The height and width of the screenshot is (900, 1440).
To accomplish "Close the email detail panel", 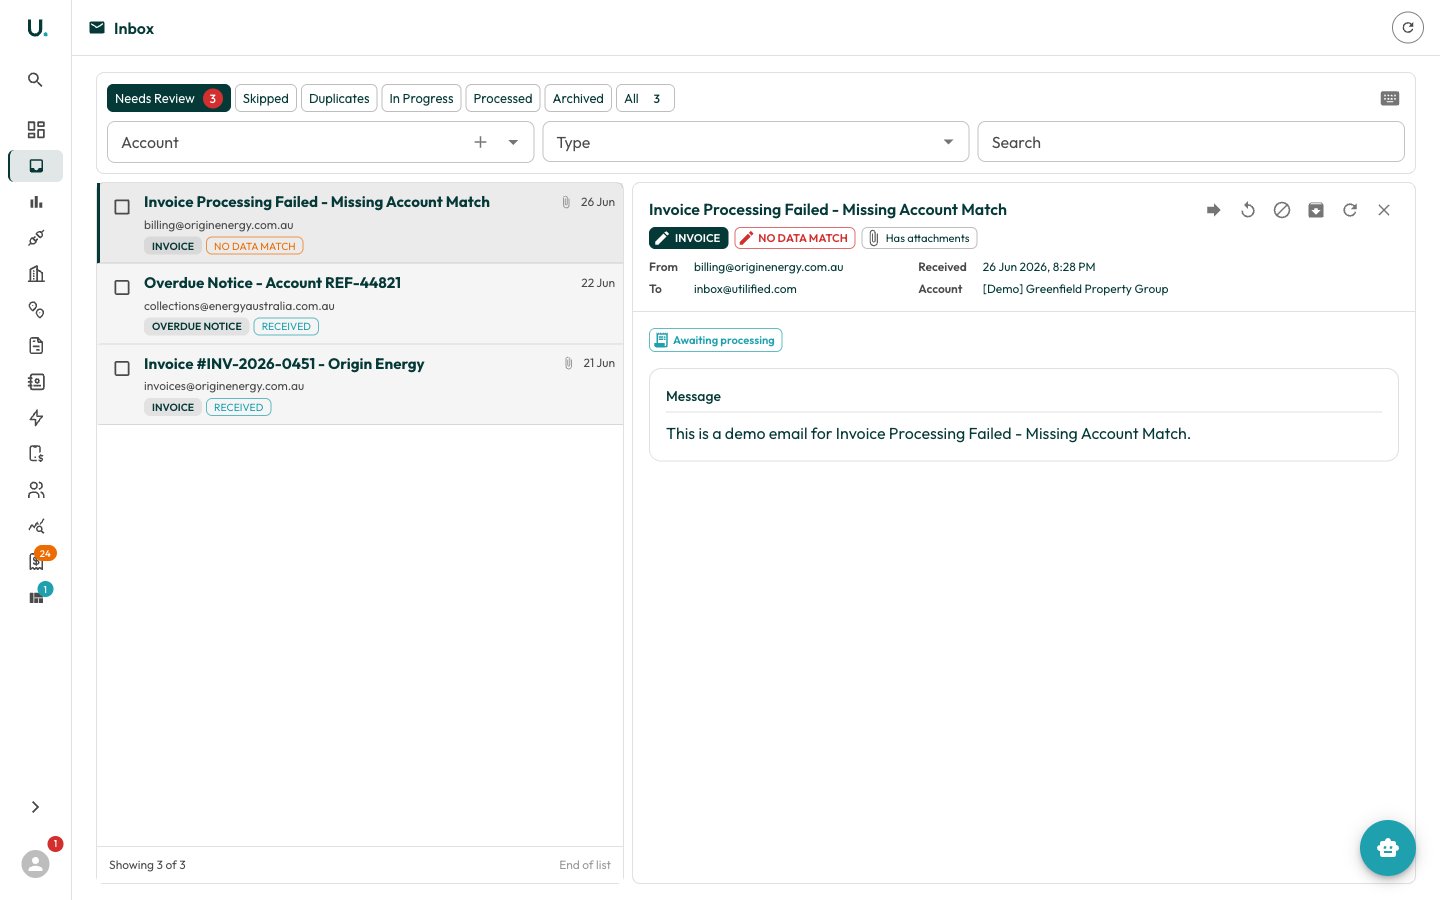I will 1384,210.
